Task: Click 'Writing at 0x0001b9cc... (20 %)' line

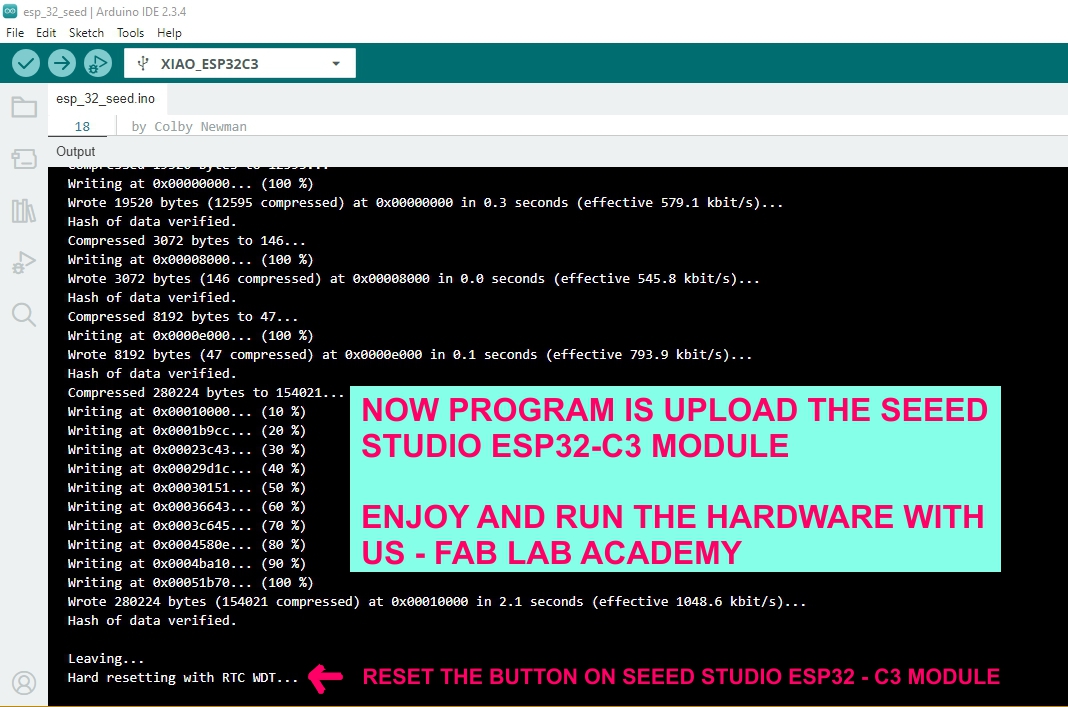Action: coord(187,430)
